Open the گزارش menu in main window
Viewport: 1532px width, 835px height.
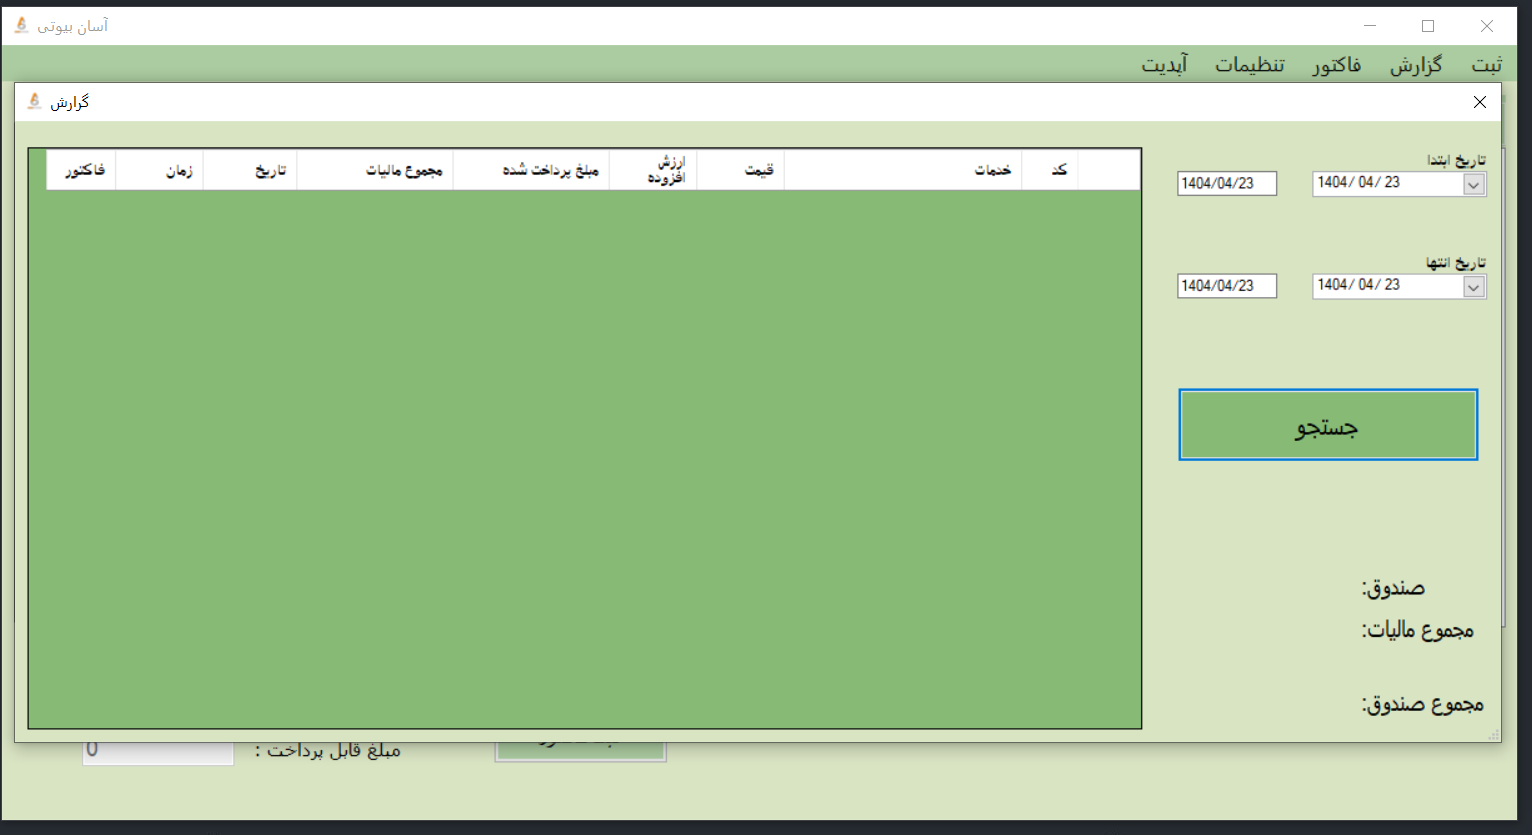point(1415,65)
